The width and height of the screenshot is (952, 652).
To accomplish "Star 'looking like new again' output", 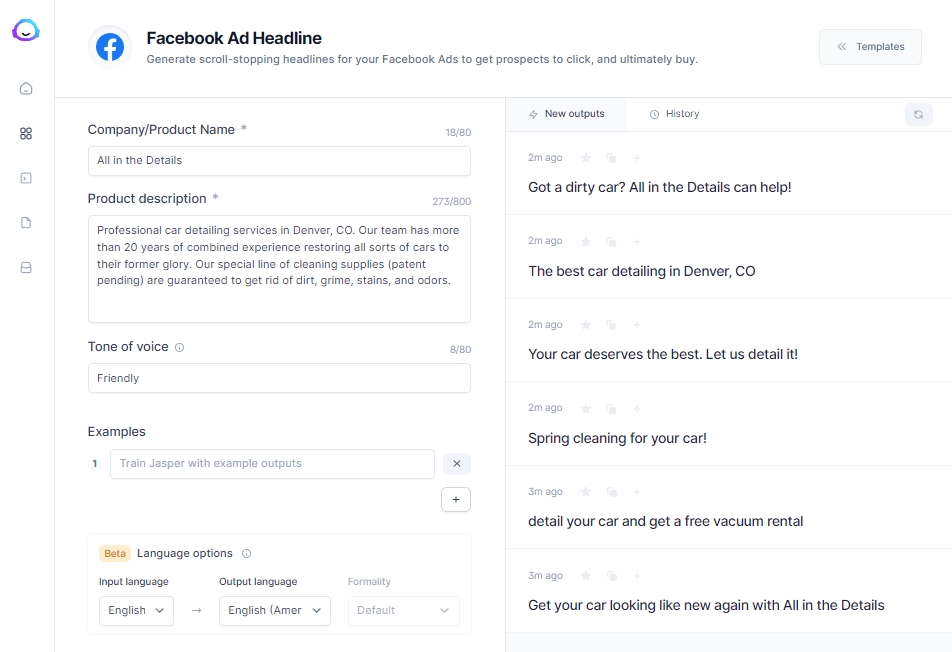I will 586,576.
